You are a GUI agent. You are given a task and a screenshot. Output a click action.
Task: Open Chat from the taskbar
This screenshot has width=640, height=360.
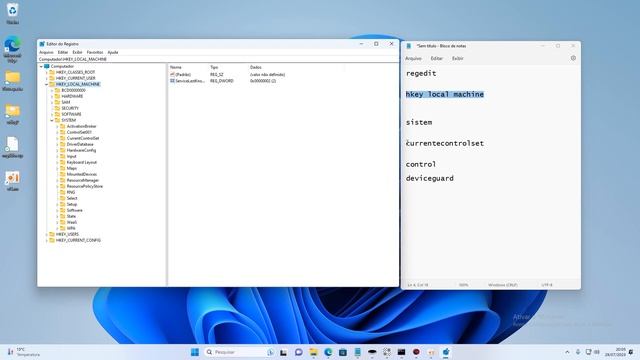298,352
